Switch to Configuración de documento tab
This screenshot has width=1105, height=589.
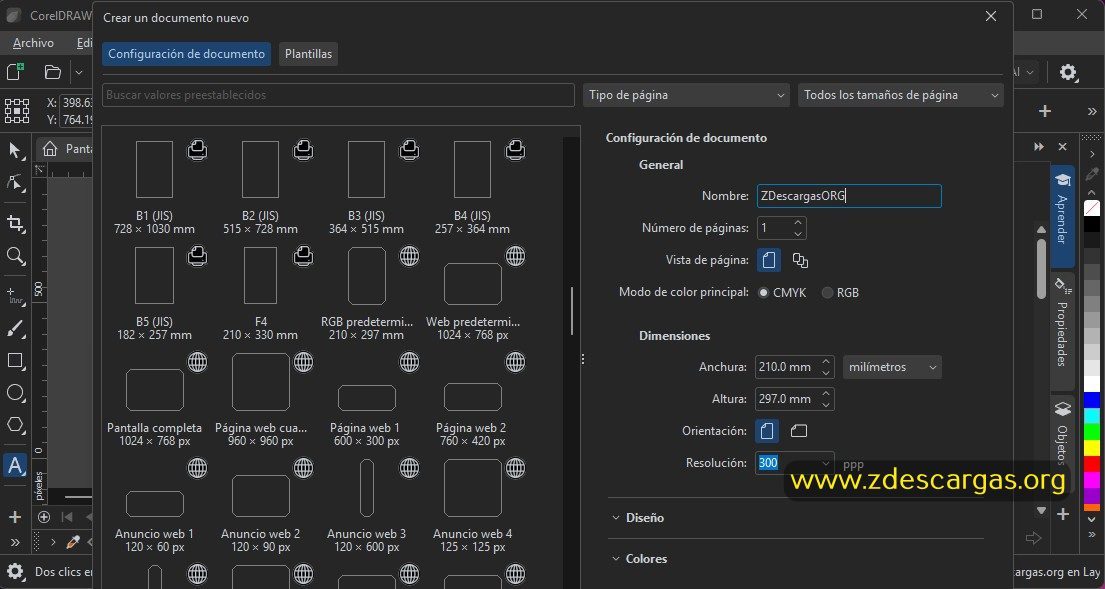(x=187, y=54)
